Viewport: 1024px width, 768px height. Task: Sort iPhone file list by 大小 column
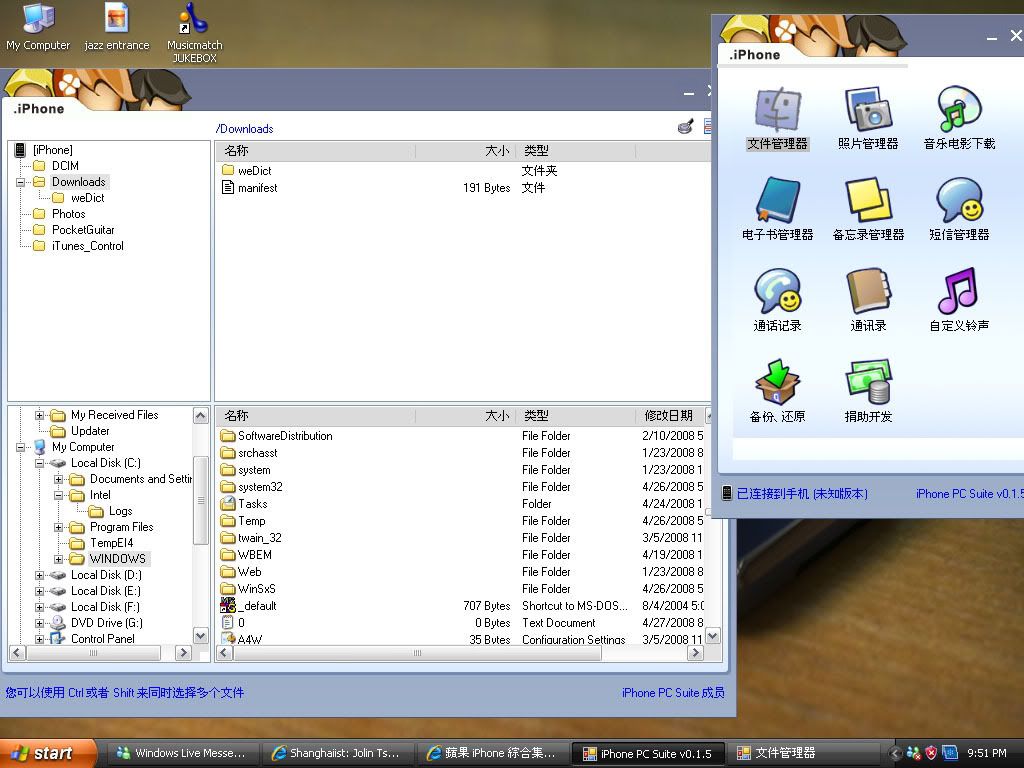[466, 151]
